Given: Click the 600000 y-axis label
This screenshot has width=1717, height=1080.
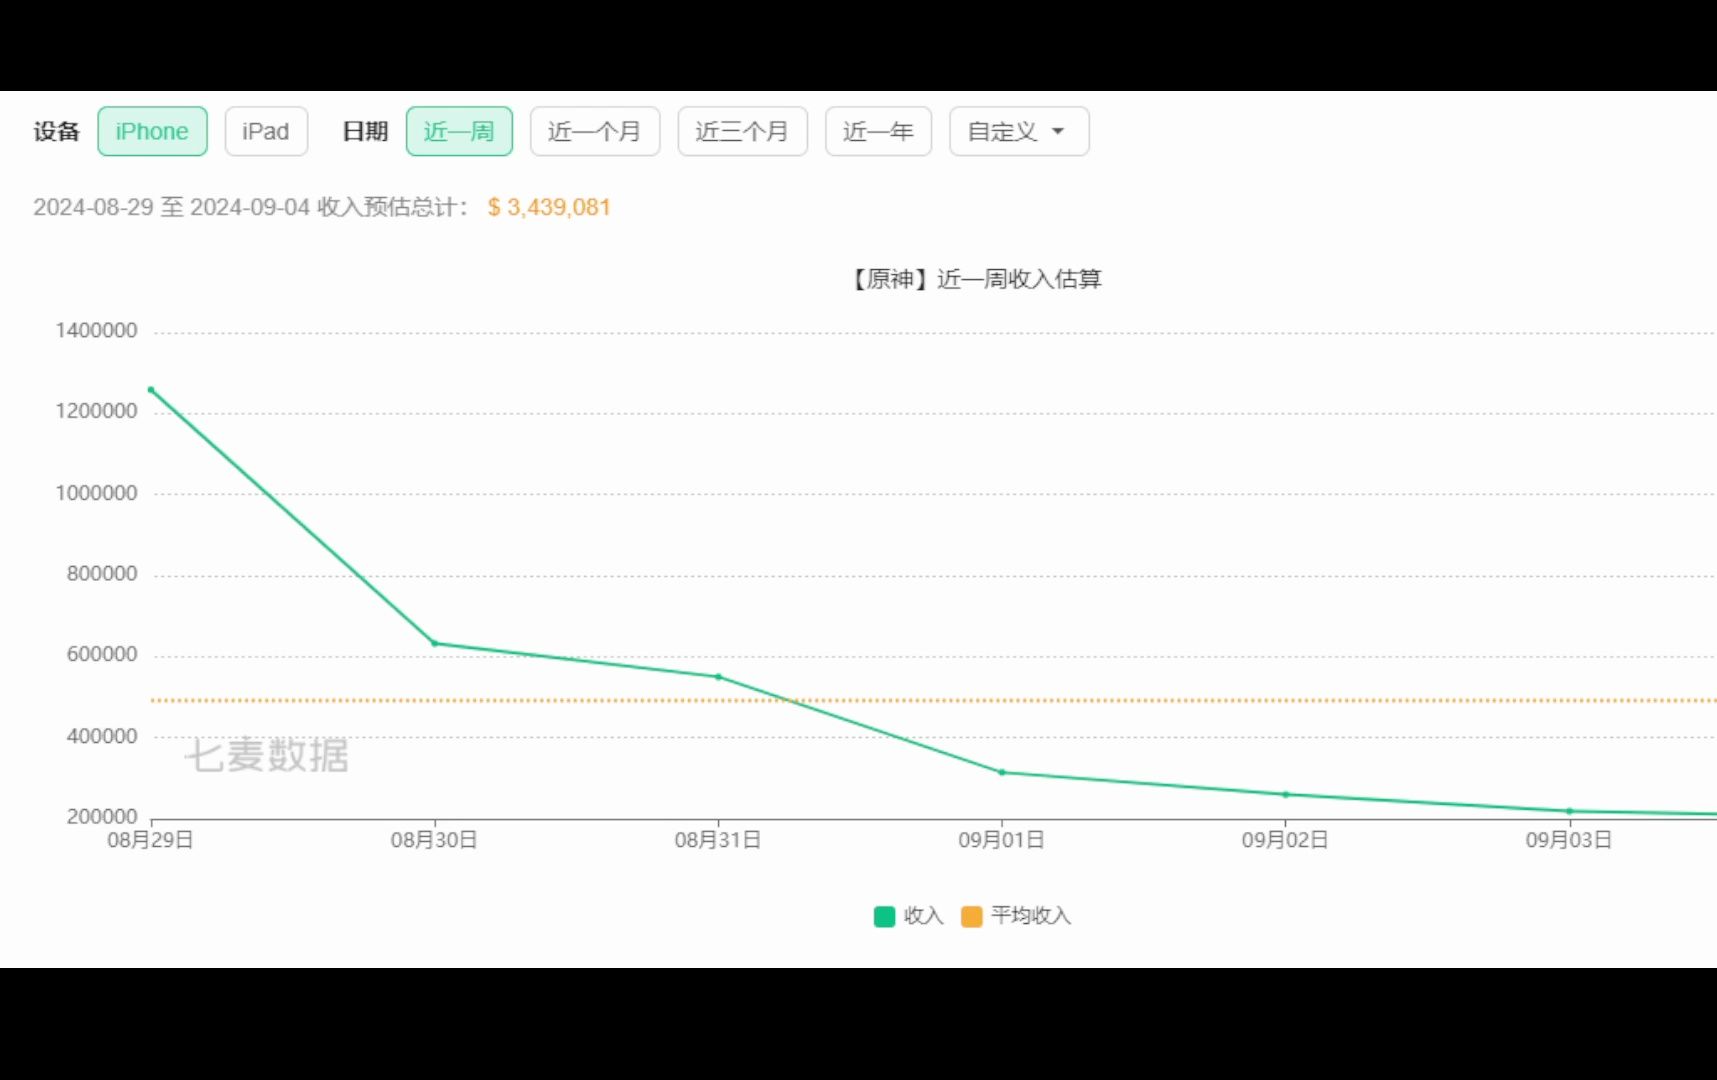Looking at the screenshot, I should point(102,655).
